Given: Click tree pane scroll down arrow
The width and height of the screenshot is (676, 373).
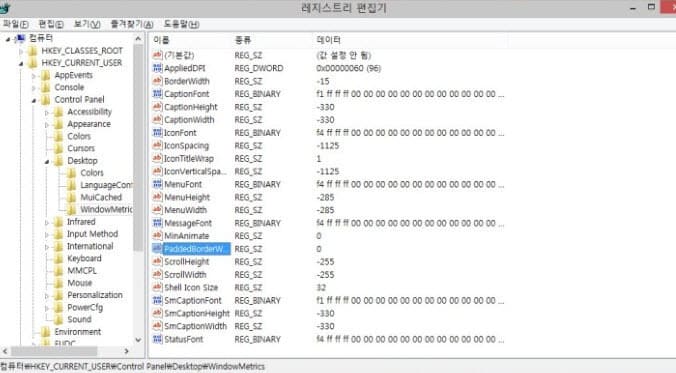Looking at the screenshot, I should click(138, 340).
